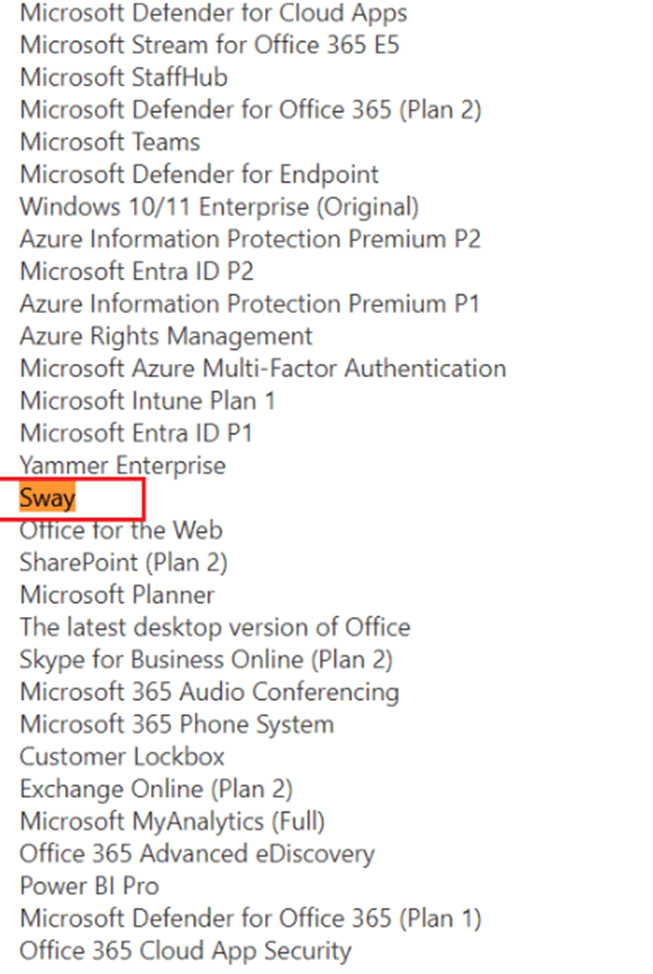Click Microsoft Teams in the list
Screen dimensions: 653x974
[x=110, y=142]
